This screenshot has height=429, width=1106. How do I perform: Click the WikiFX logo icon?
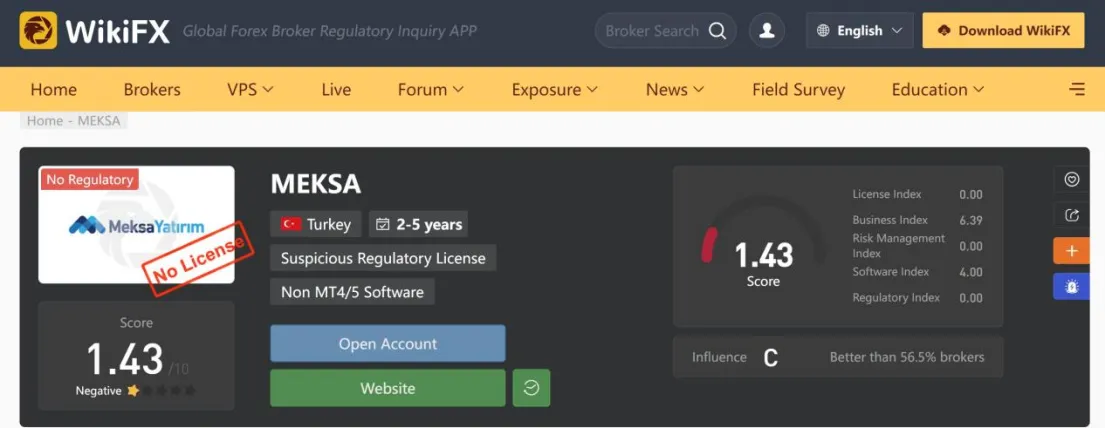coord(38,30)
